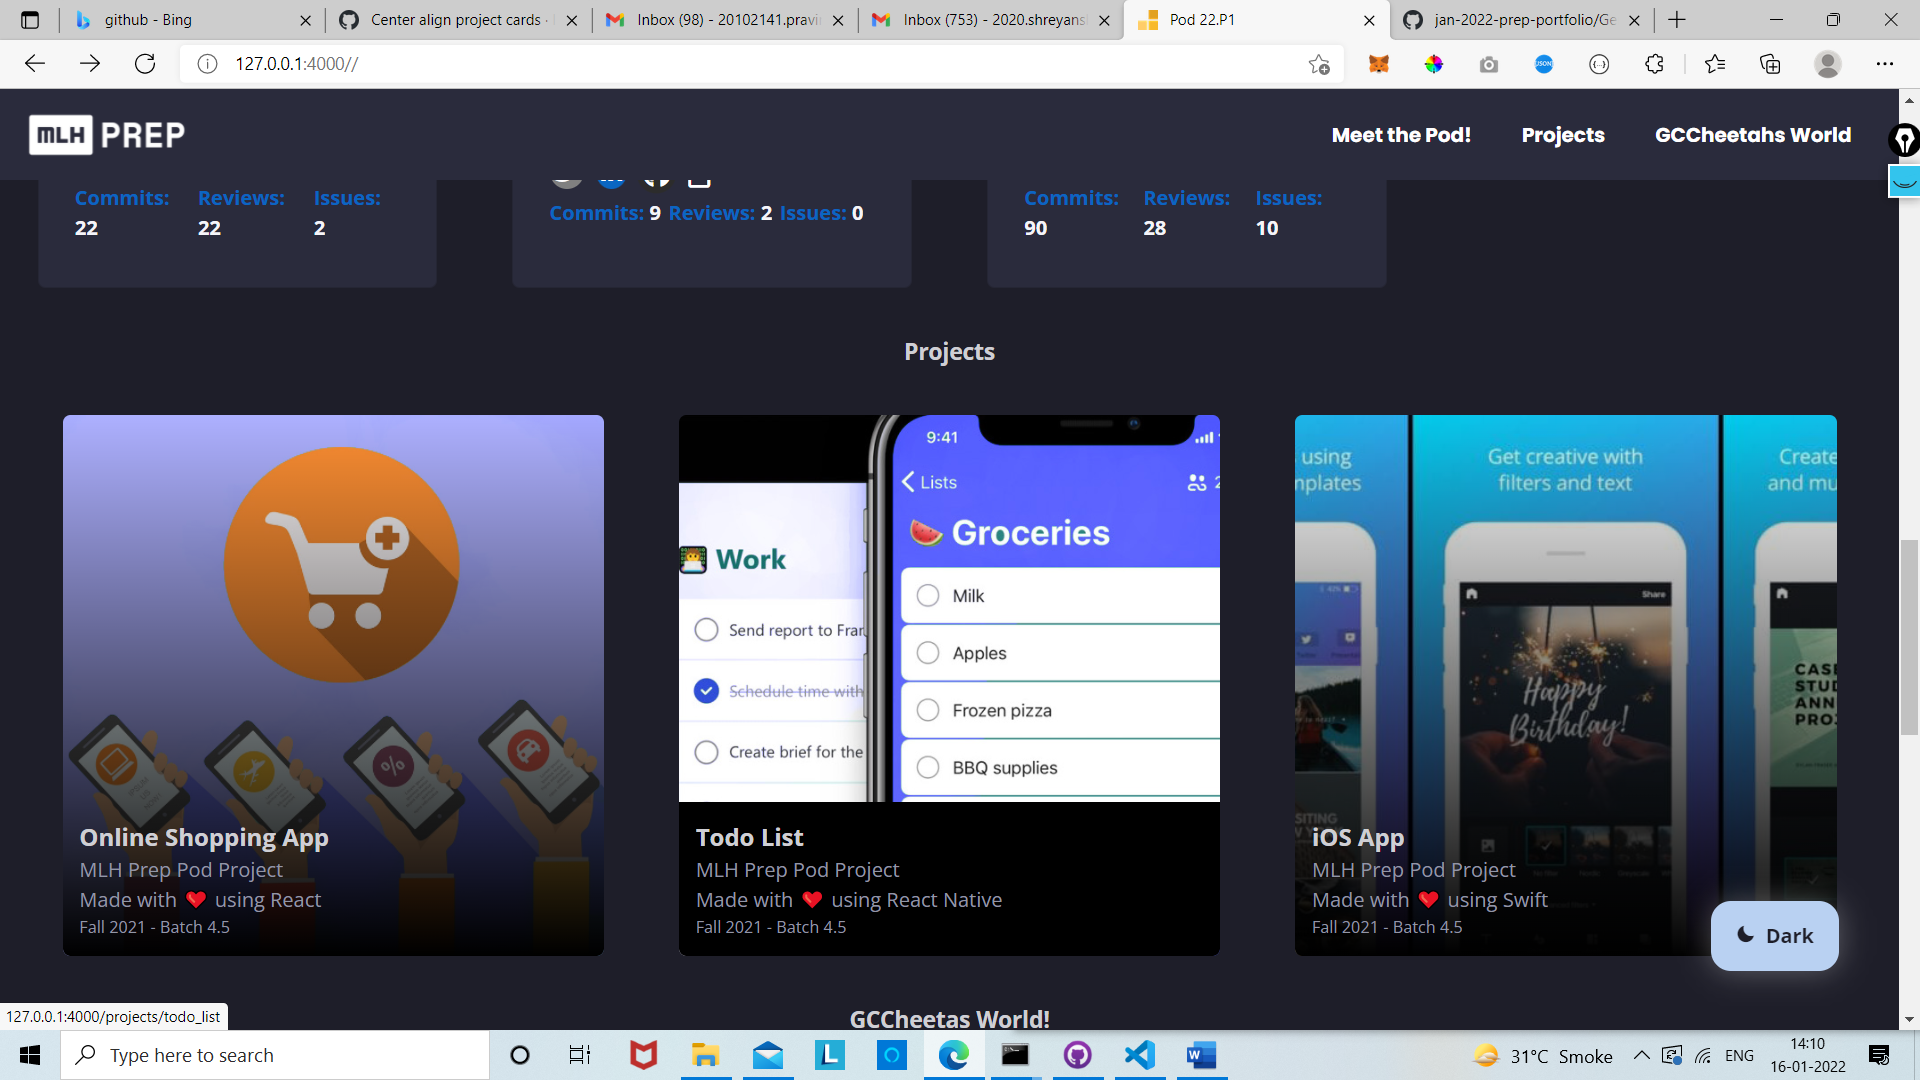The width and height of the screenshot is (1920, 1080).
Task: Toggle the Milk checkbox in Groceries image
Action: (928, 596)
